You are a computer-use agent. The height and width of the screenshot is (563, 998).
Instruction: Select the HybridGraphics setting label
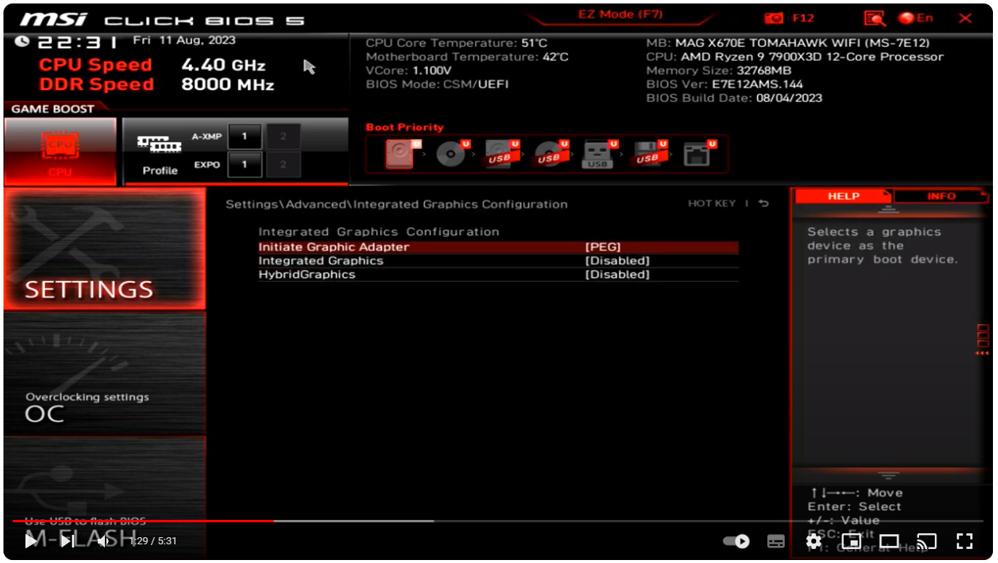click(307, 275)
